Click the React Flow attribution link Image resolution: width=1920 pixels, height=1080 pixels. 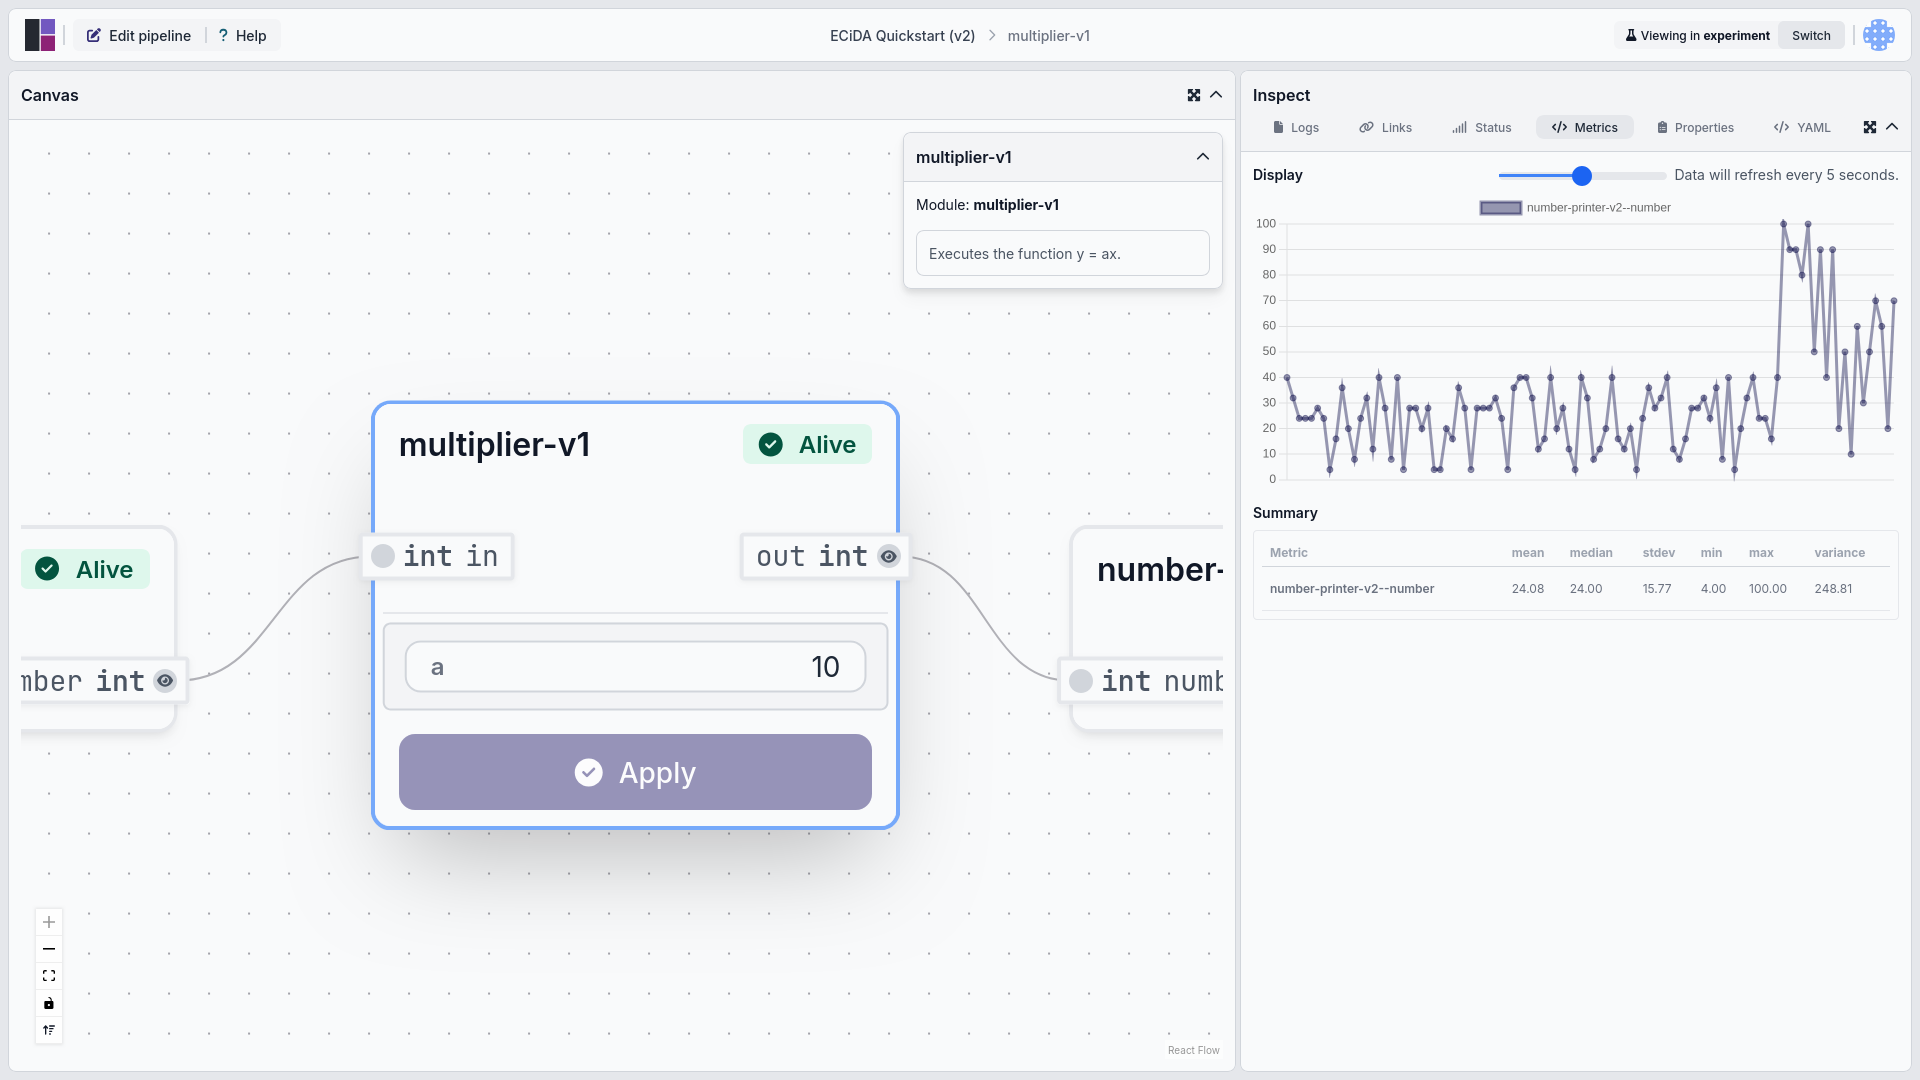tap(1193, 1050)
